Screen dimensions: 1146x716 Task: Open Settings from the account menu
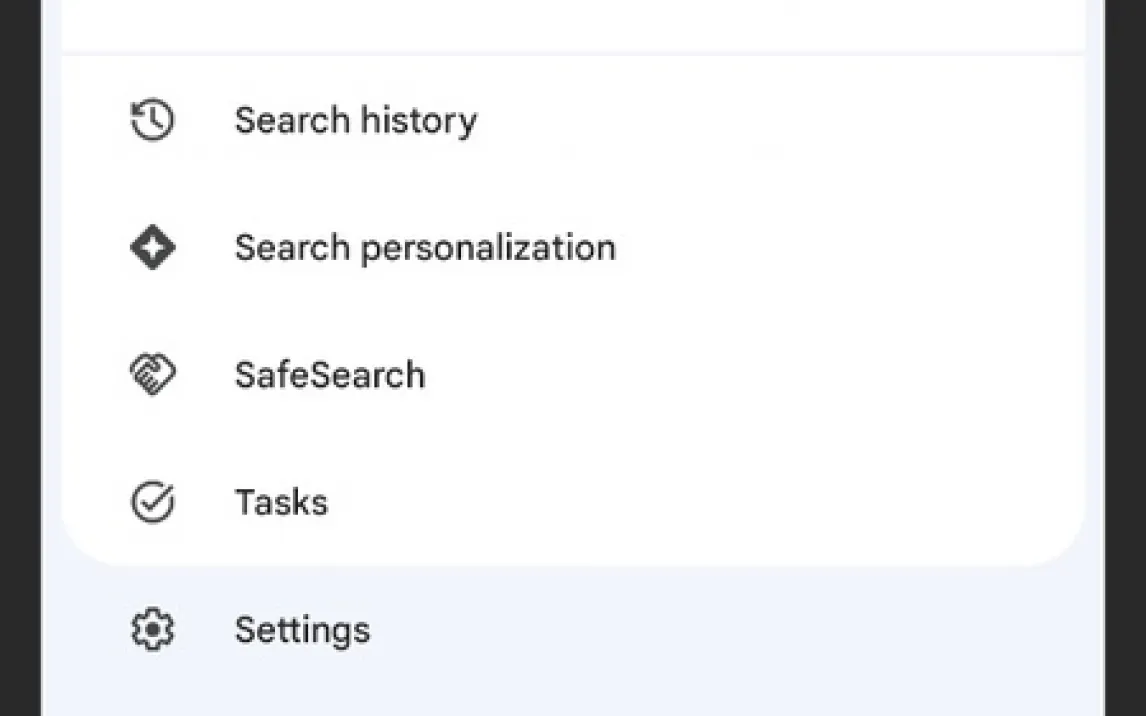pos(302,630)
